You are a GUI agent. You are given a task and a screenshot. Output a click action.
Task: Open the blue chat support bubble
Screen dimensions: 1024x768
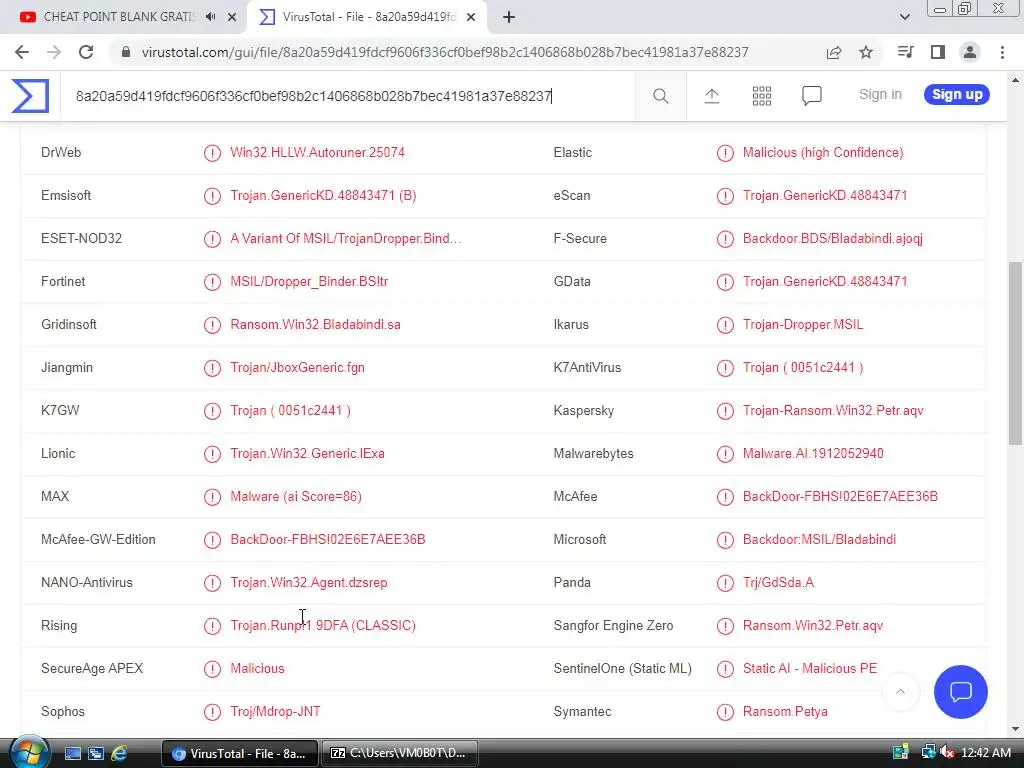[x=961, y=692]
